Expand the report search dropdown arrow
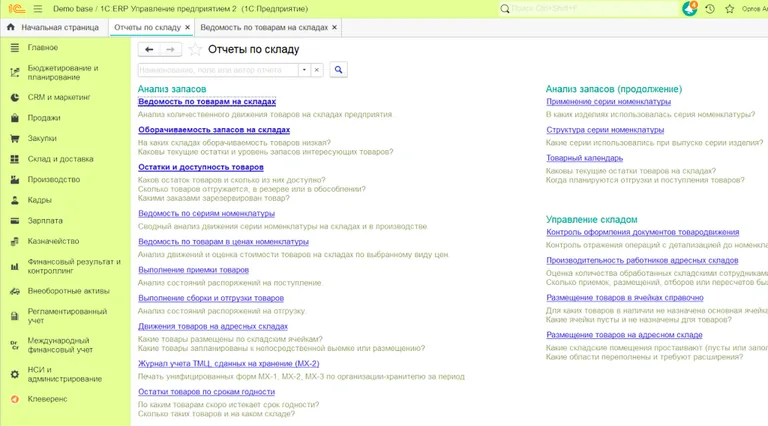 pyautogui.click(x=303, y=70)
